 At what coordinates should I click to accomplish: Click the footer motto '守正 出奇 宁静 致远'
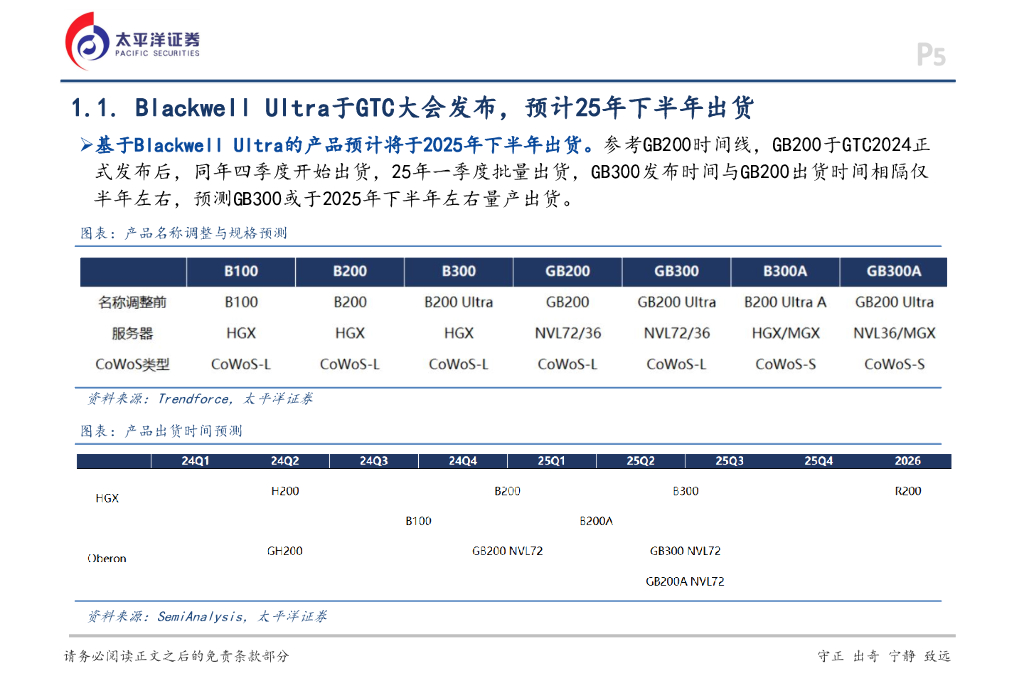[884, 657]
